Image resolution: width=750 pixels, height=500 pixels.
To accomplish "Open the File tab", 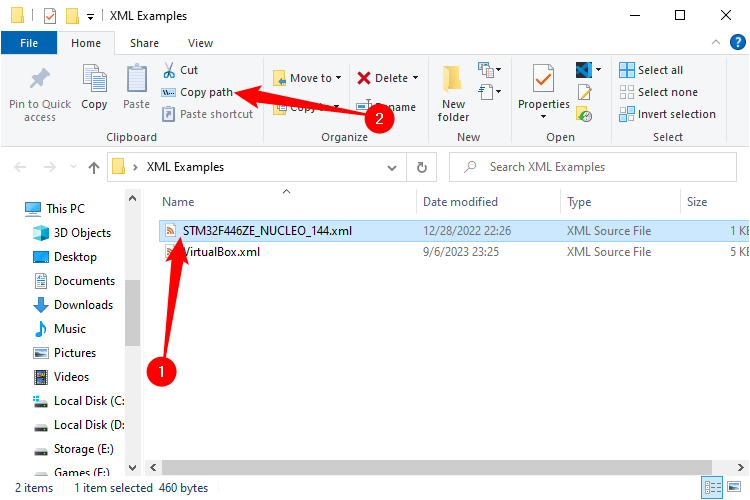I will 29,43.
